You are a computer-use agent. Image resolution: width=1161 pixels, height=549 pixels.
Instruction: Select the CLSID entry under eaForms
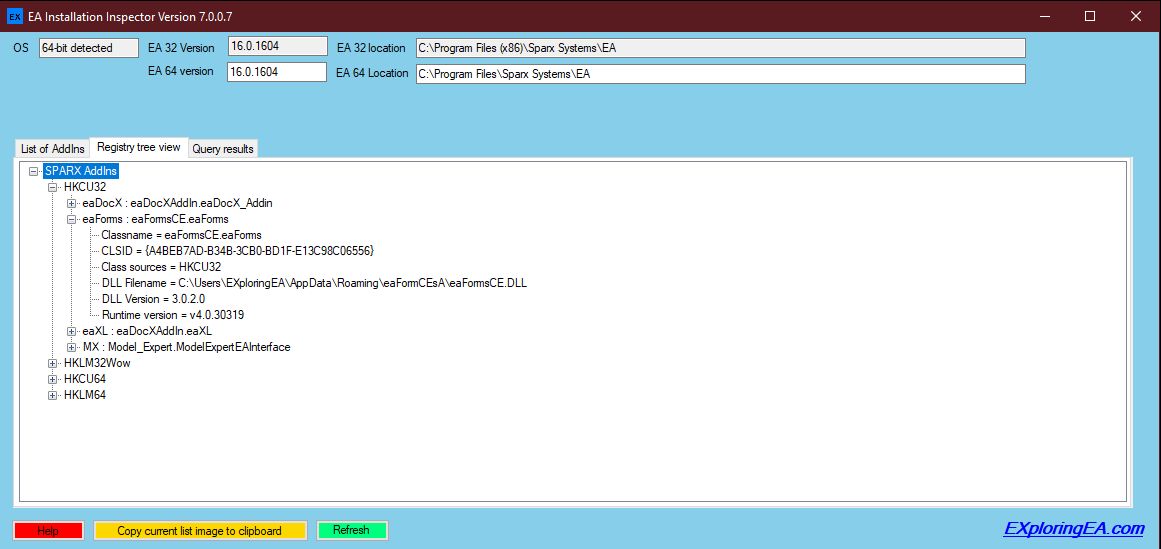click(x=237, y=251)
